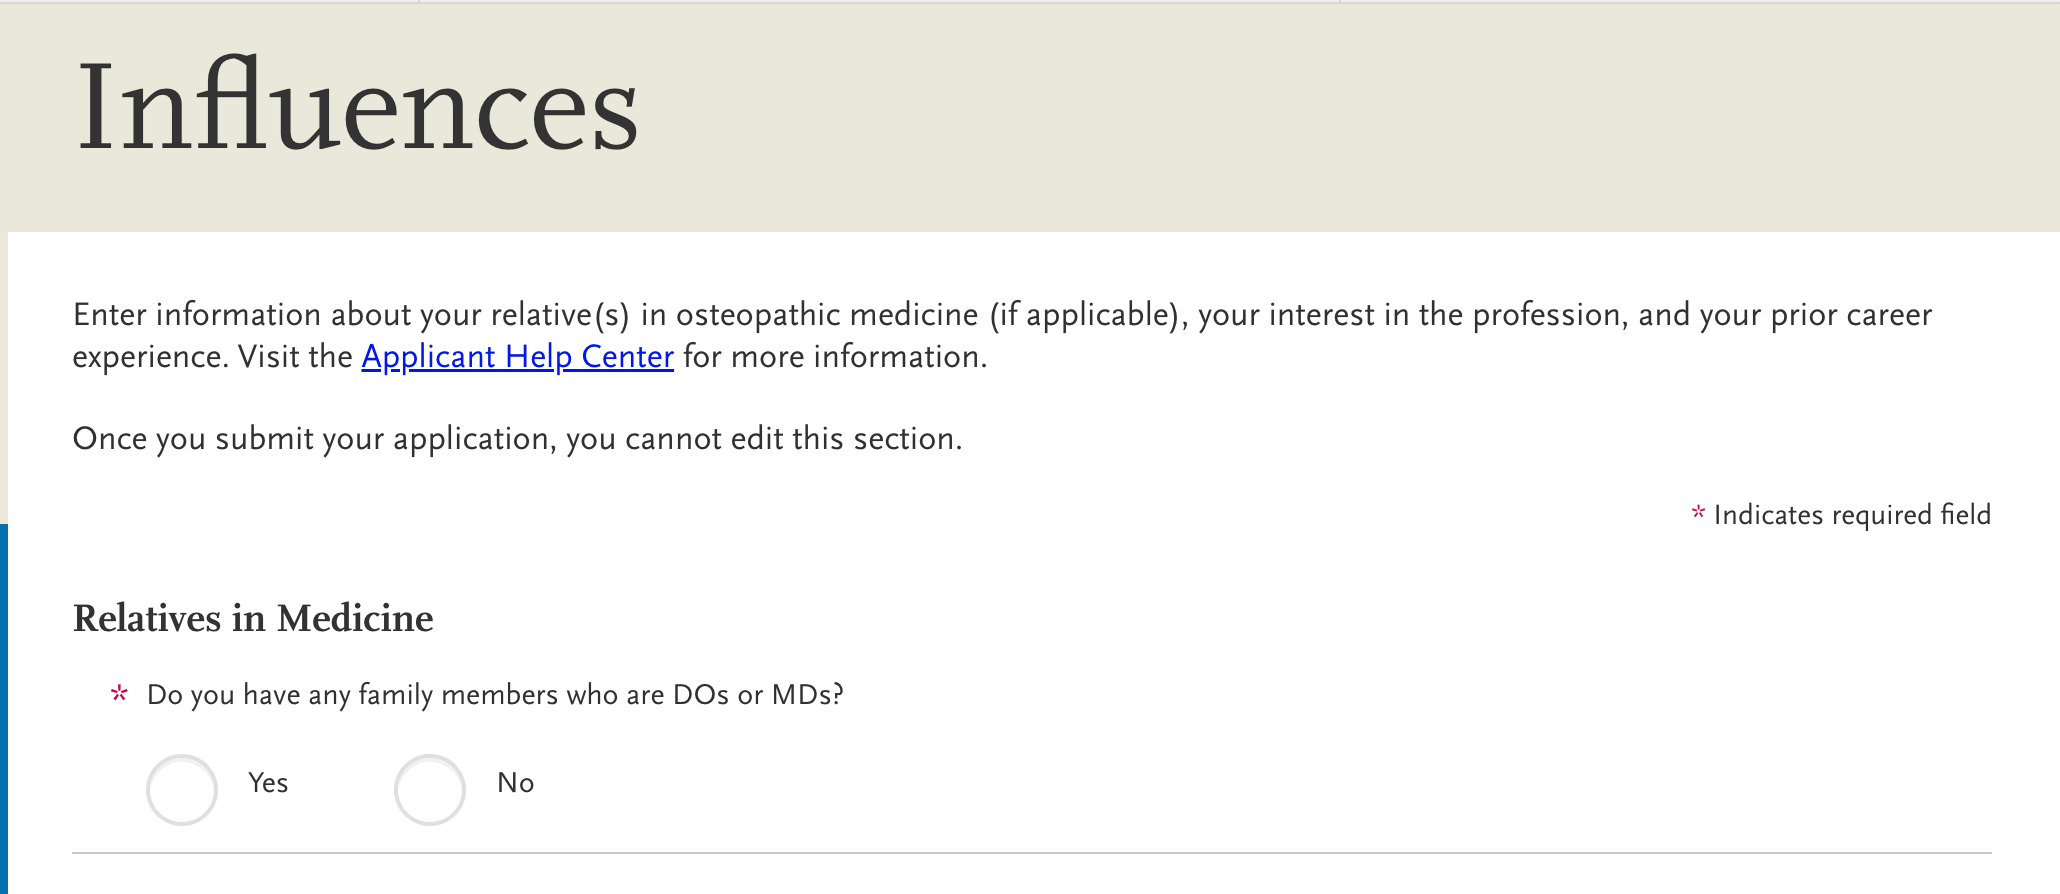2060x894 pixels.
Task: Click the Yes label text
Action: click(x=266, y=783)
